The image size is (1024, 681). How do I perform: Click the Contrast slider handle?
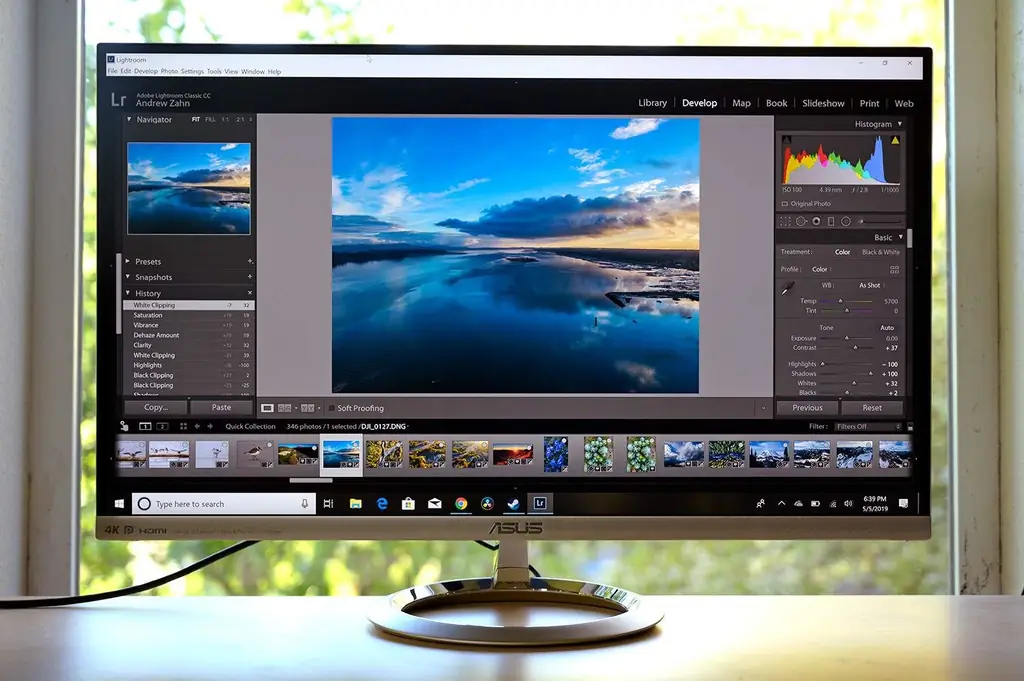[856, 347]
